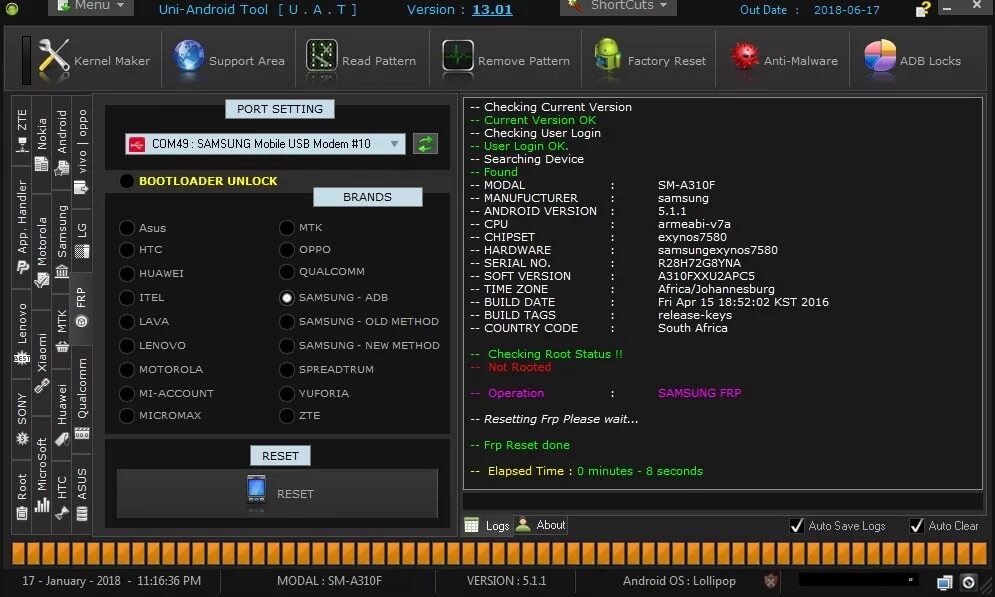
Task: Open the MicroSoft side tab
Action: point(41,475)
